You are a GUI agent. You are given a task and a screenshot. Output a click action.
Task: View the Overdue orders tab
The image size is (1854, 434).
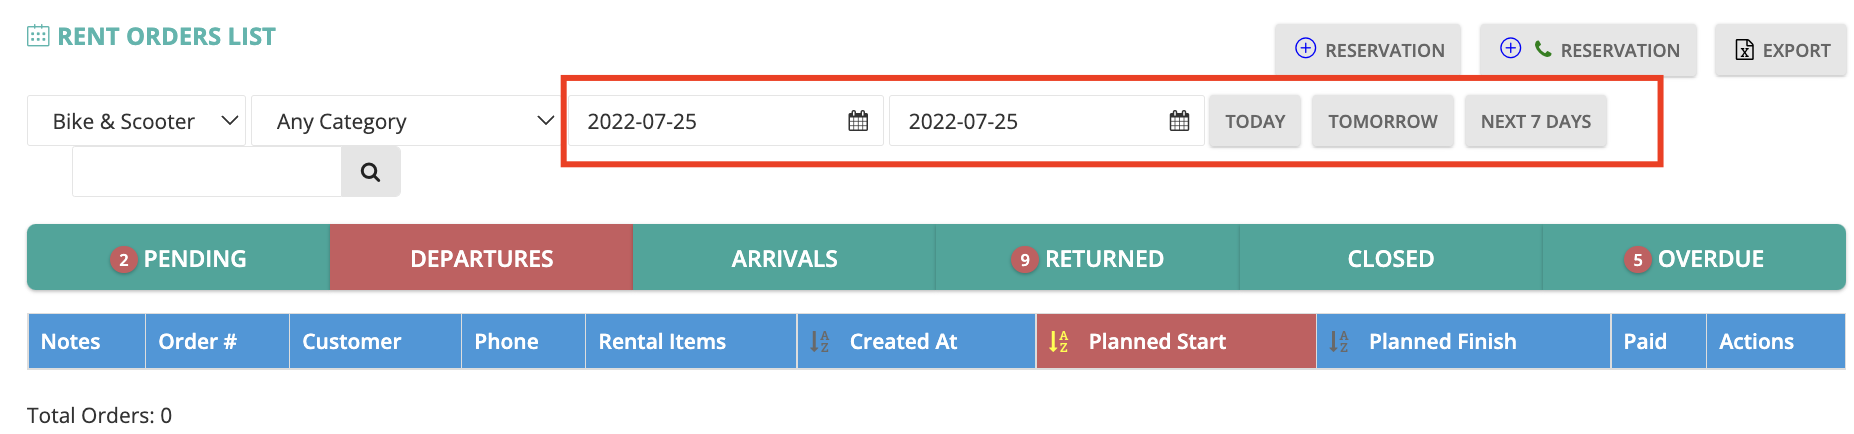pyautogui.click(x=1694, y=258)
